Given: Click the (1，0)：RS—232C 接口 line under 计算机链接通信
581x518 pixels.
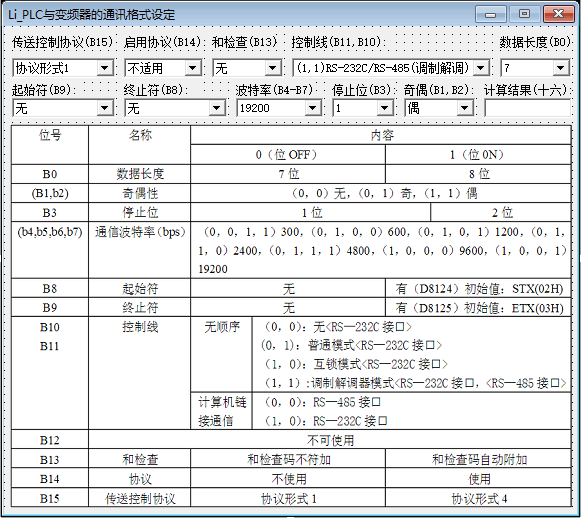Looking at the screenshot, I should 325,421.
